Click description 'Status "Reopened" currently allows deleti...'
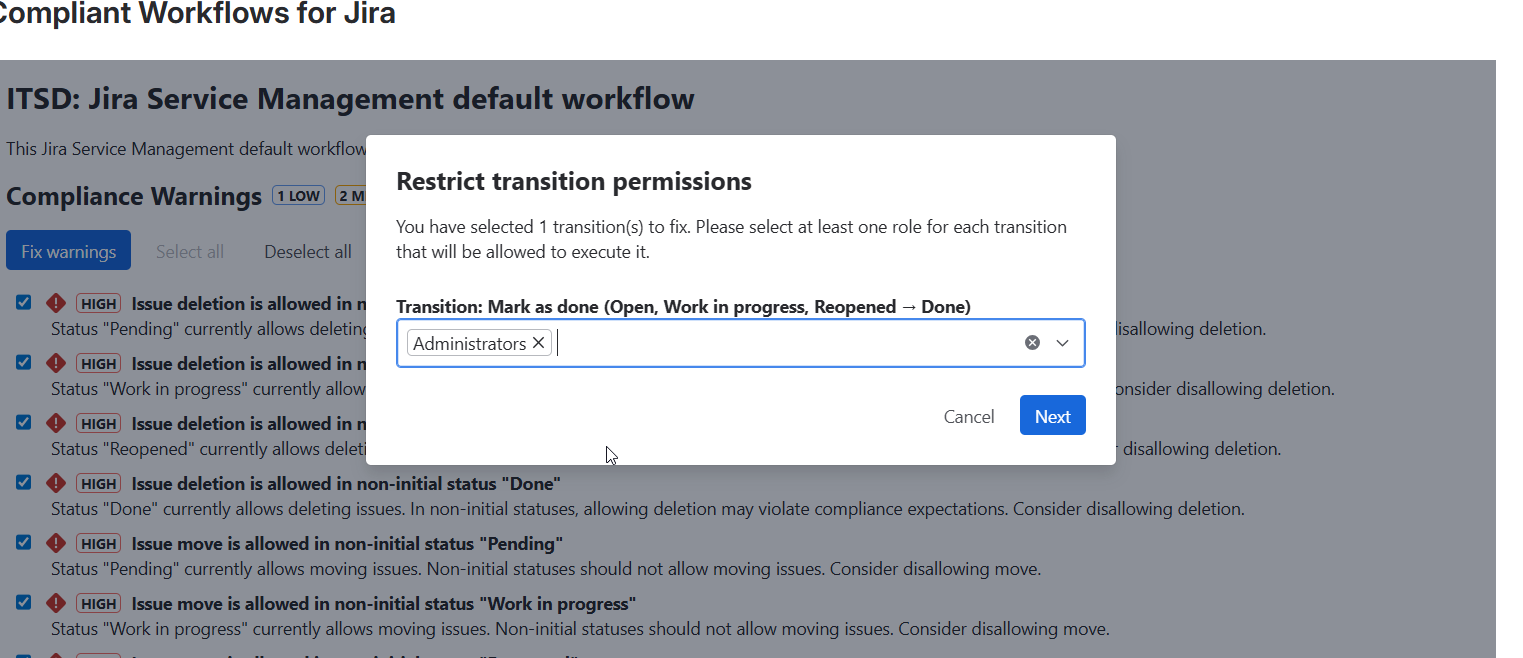The image size is (1523, 658). click(x=208, y=449)
